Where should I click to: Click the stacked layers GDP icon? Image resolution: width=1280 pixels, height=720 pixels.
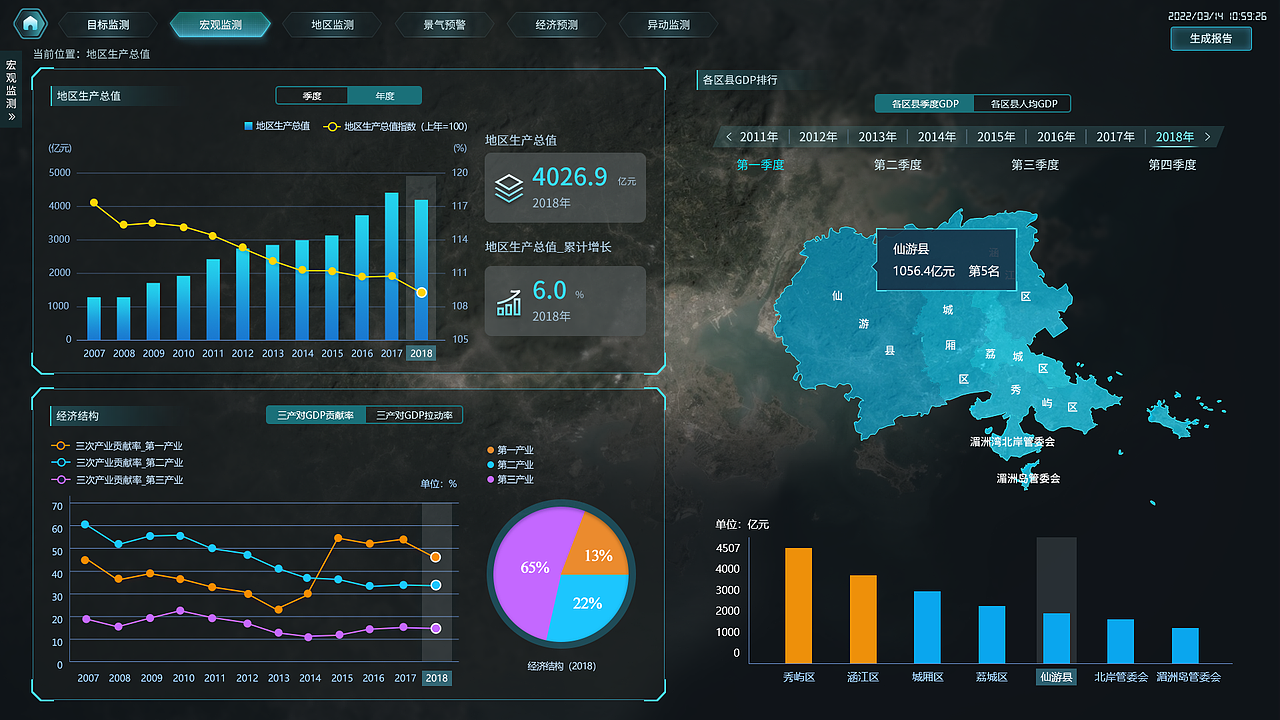[509, 187]
